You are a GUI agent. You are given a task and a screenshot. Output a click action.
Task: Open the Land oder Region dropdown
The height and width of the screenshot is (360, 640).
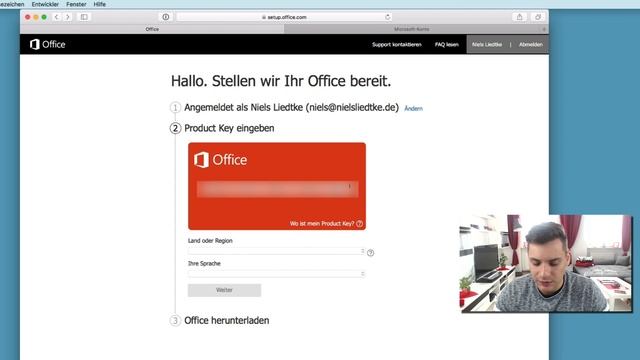pos(276,251)
